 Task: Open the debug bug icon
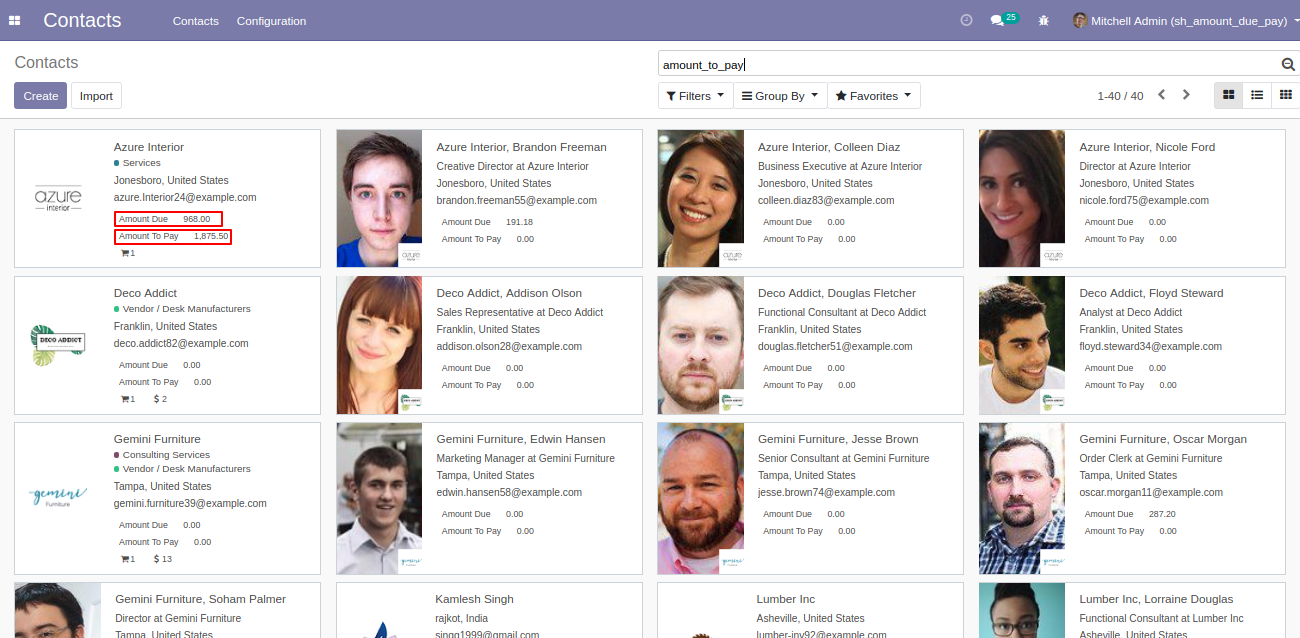(1044, 20)
